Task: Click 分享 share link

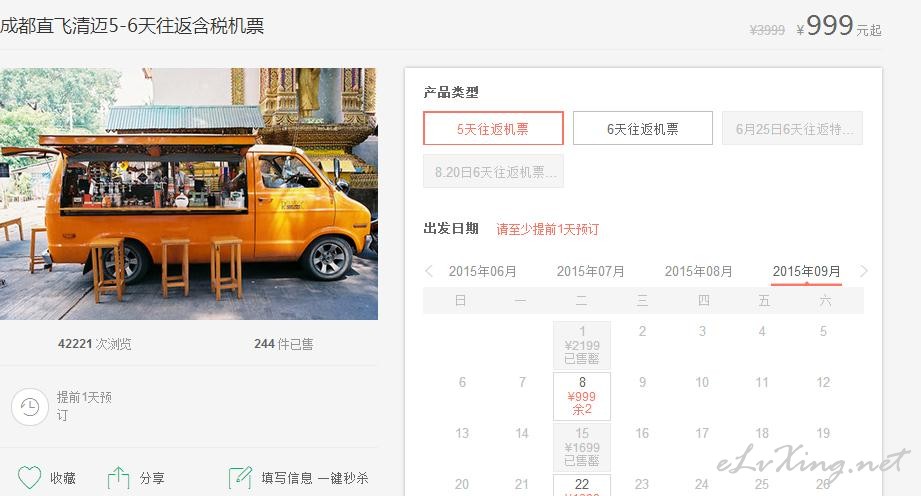Action: click(x=152, y=478)
